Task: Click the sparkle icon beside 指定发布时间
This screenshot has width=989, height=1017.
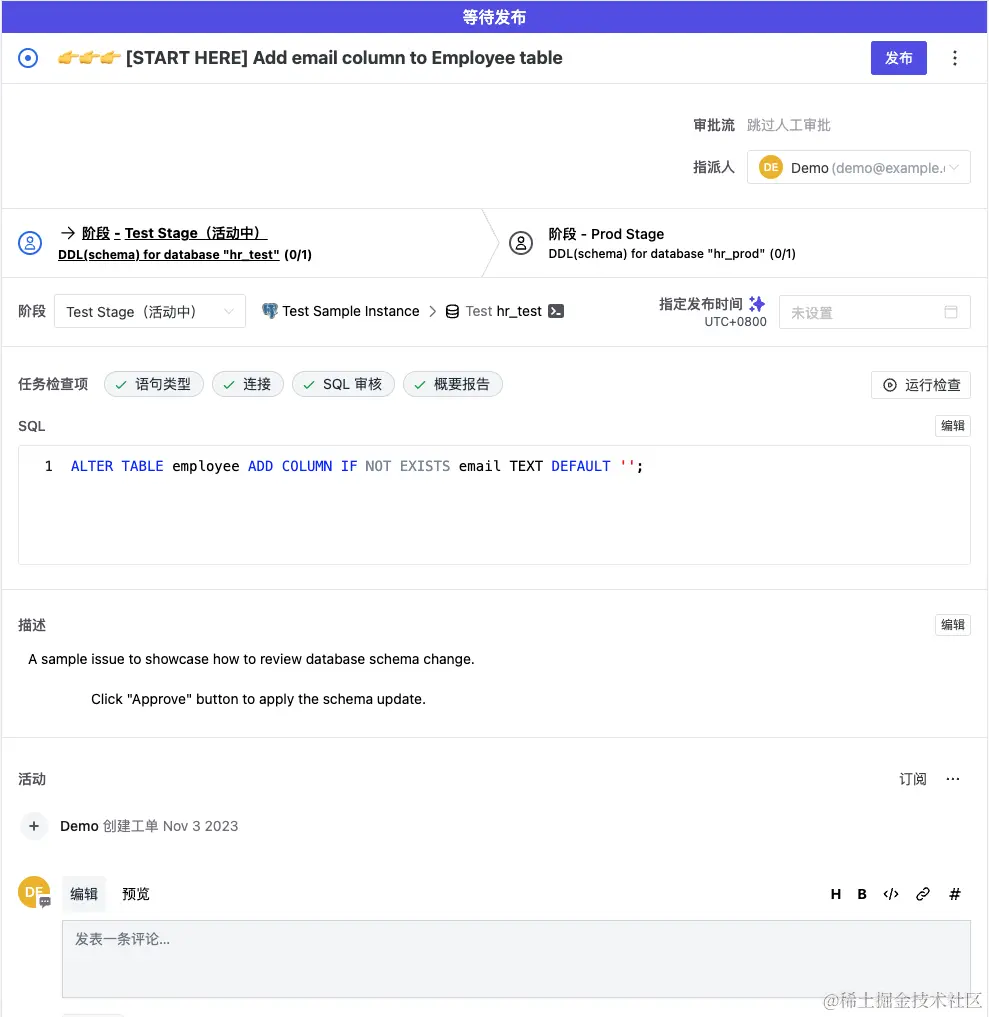Action: click(757, 304)
